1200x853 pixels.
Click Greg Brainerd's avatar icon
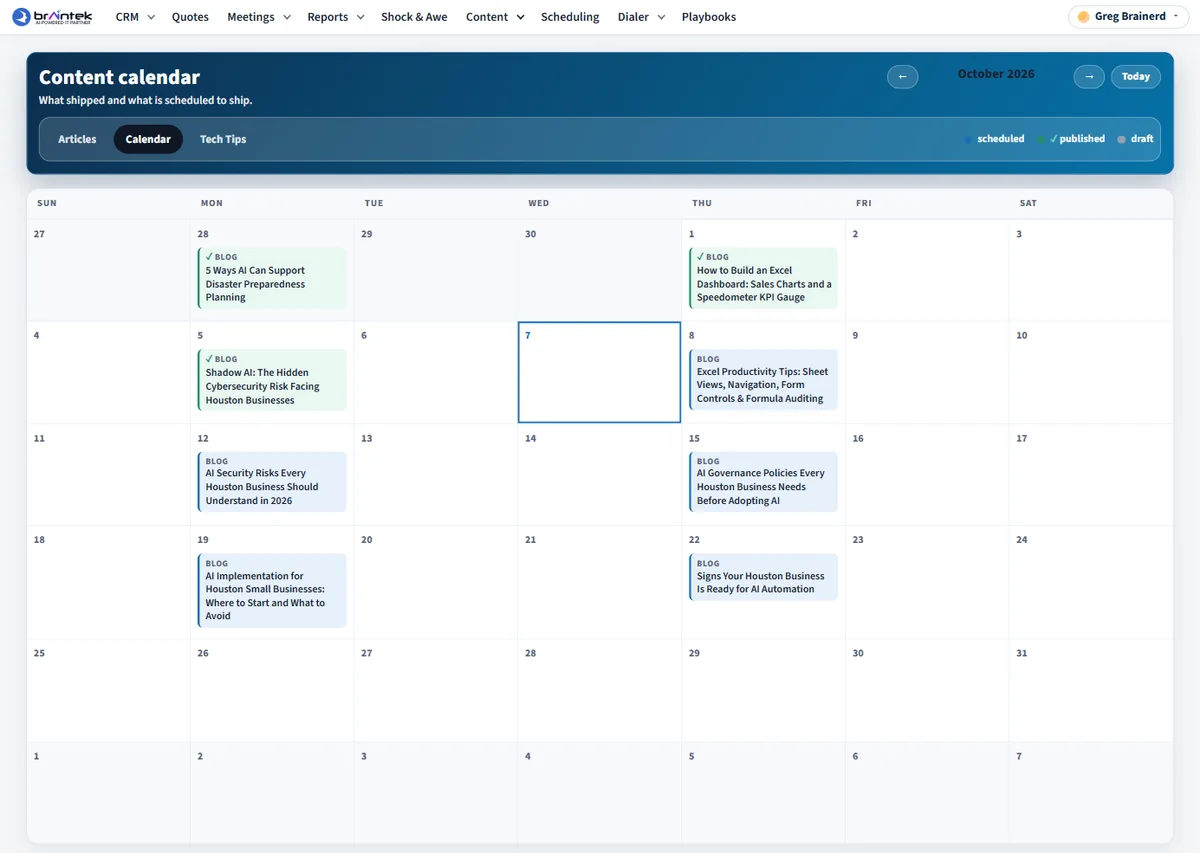[x=1083, y=17]
